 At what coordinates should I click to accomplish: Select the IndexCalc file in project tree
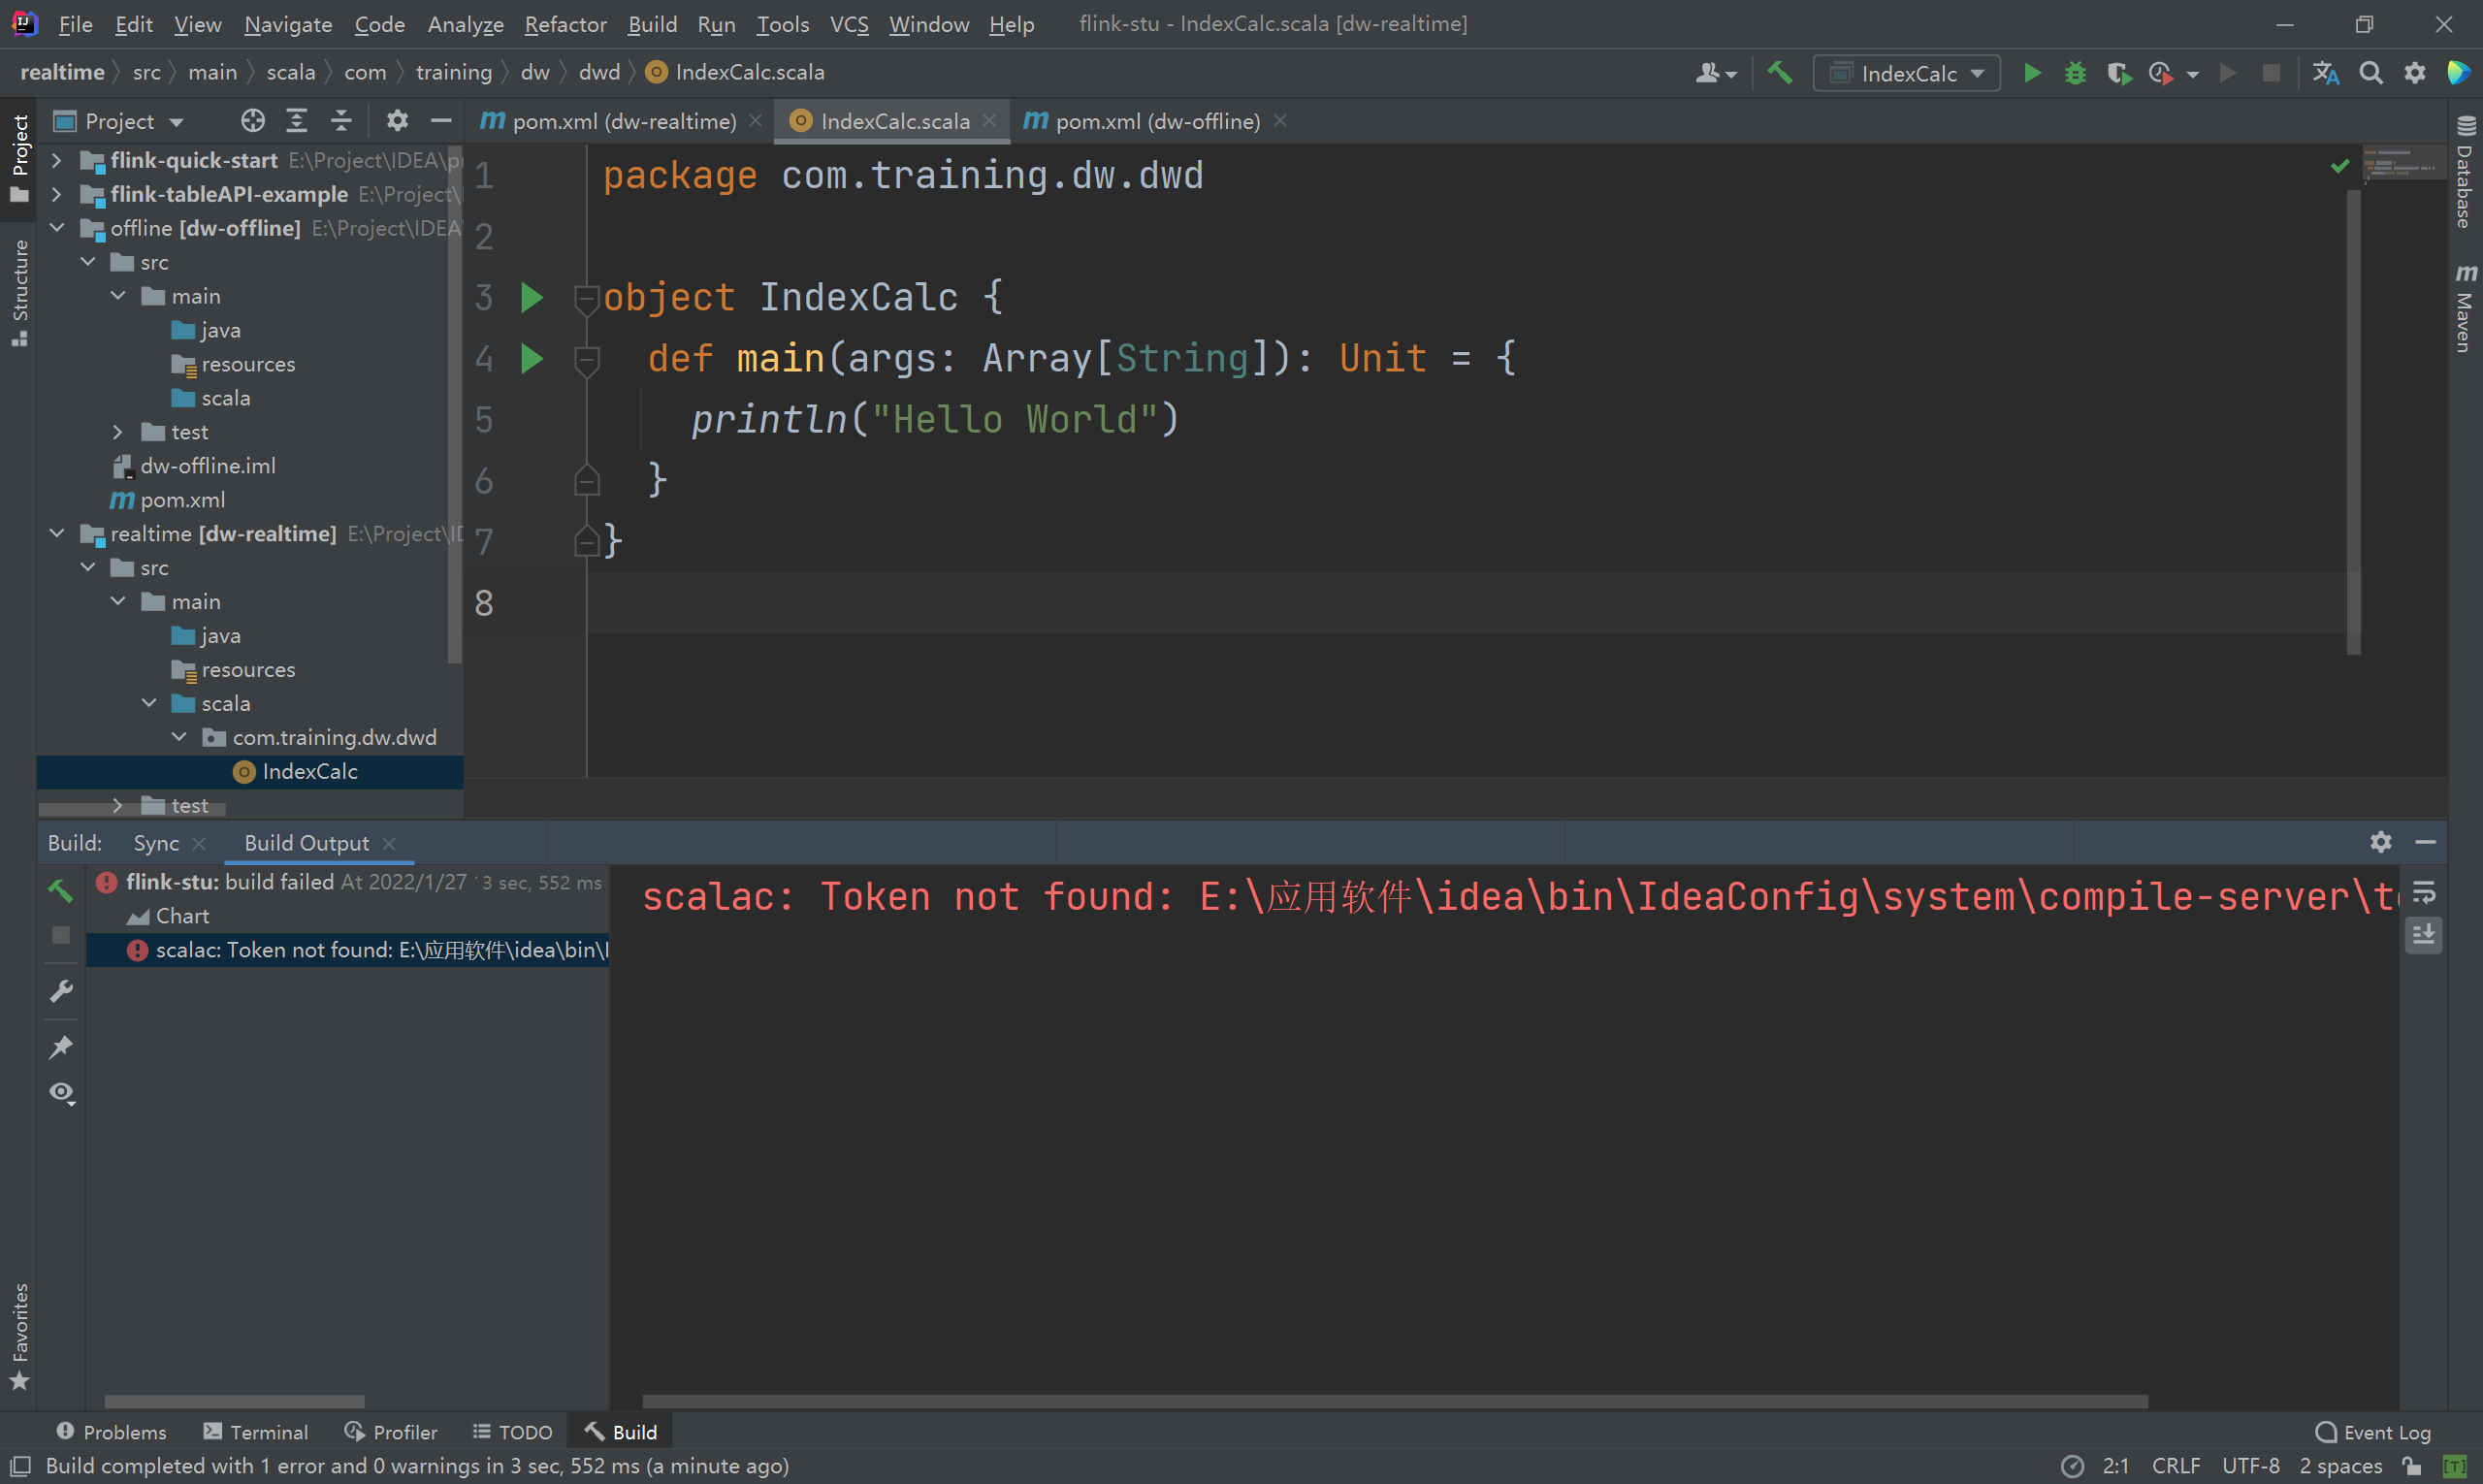click(x=250, y=771)
